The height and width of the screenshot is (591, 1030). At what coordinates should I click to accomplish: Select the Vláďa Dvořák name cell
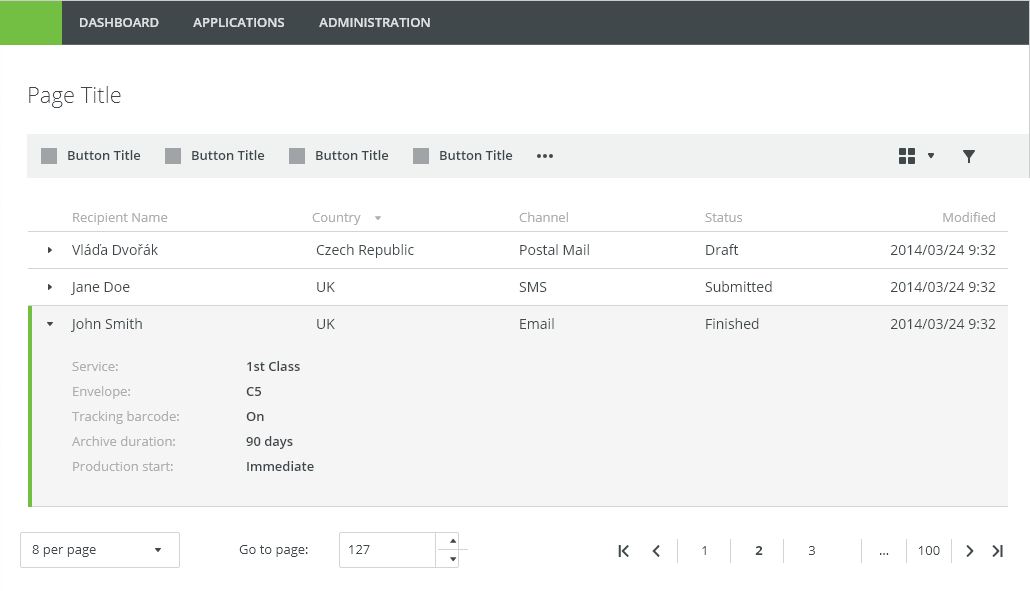point(115,250)
